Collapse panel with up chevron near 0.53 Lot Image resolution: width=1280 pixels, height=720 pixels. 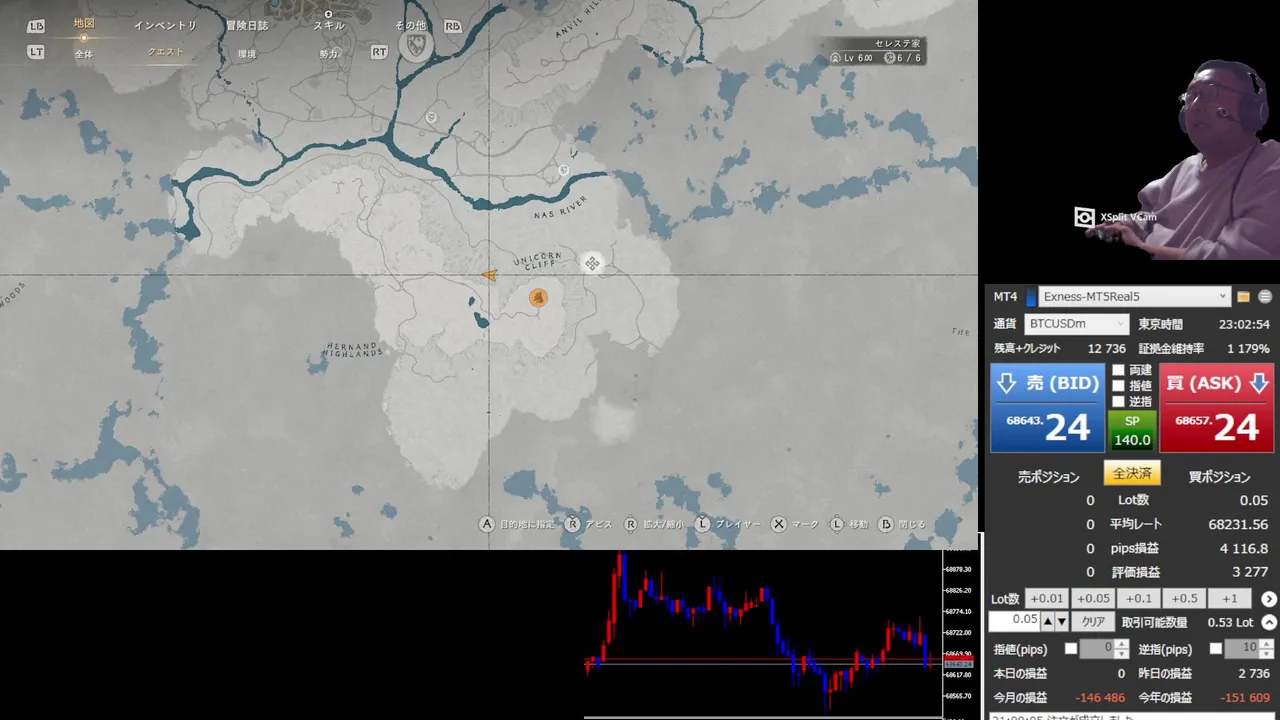[1269, 622]
